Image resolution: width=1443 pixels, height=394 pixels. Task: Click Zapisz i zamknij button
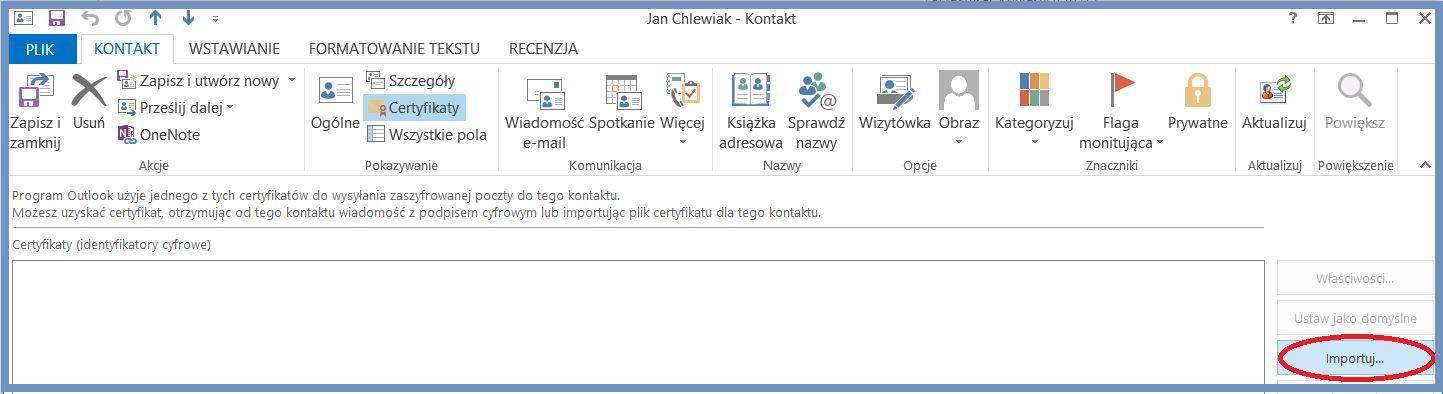pyautogui.click(x=35, y=112)
